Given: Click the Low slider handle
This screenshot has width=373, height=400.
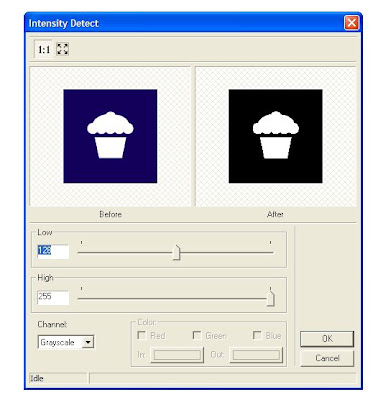Looking at the screenshot, I should [x=176, y=252].
